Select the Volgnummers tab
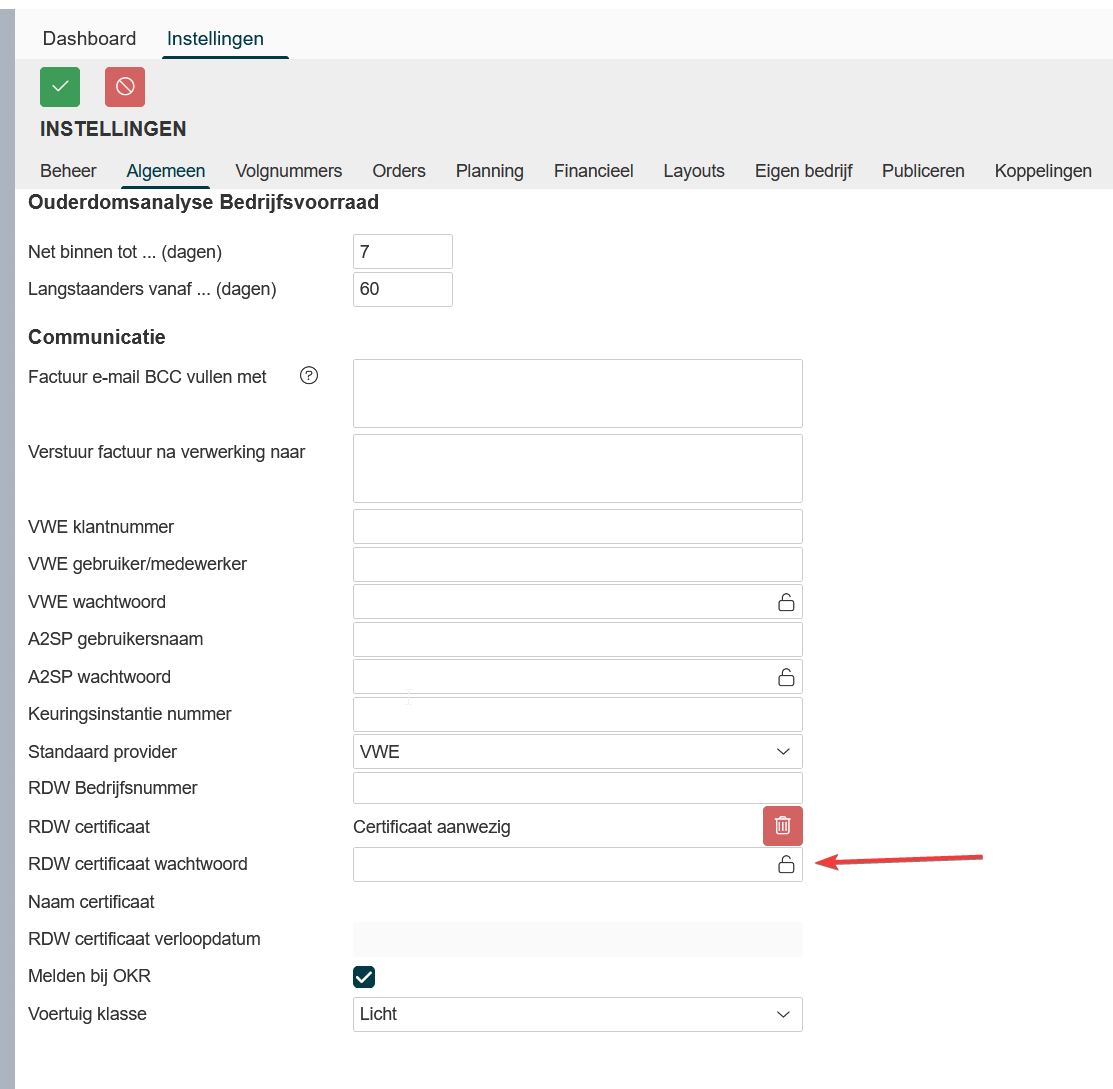 coord(288,171)
